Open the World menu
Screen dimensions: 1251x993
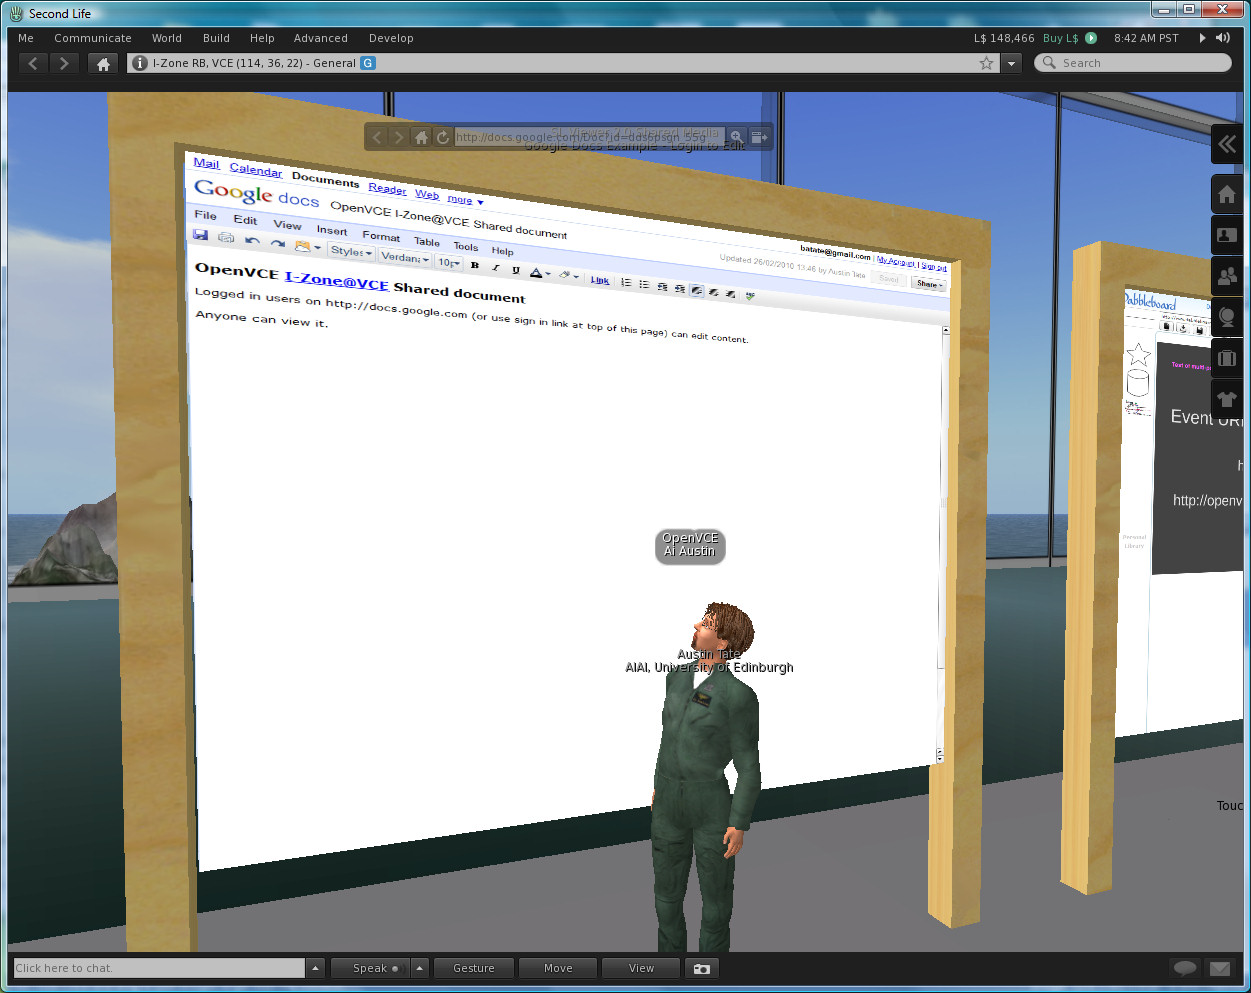pyautogui.click(x=167, y=38)
